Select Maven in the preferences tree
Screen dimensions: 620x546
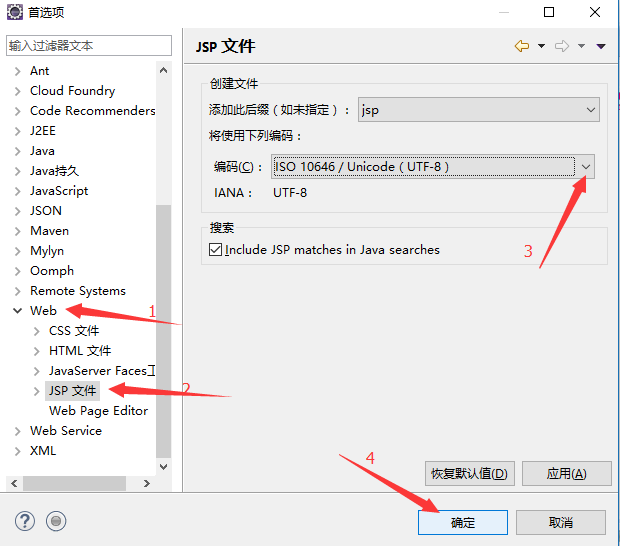tap(49, 231)
